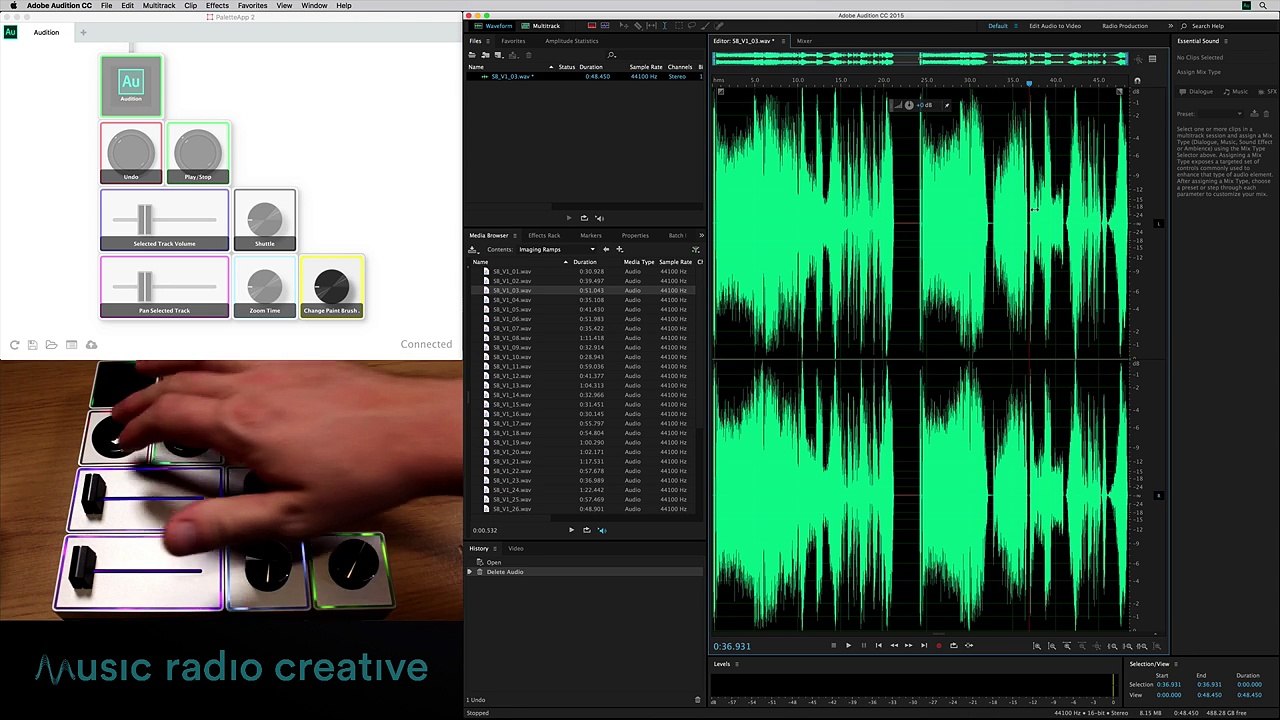The width and height of the screenshot is (1280, 720).
Task: Click the cloud upload icon in PaletteApp
Action: tap(91, 345)
